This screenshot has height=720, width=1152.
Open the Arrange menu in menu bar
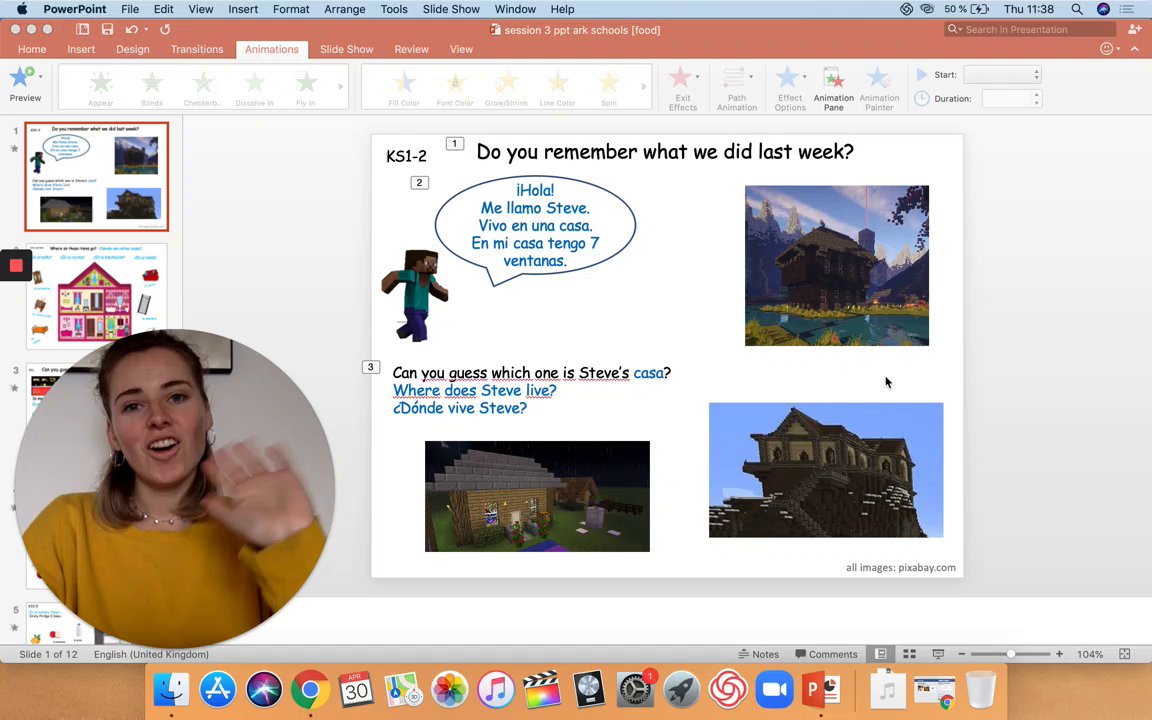[345, 9]
